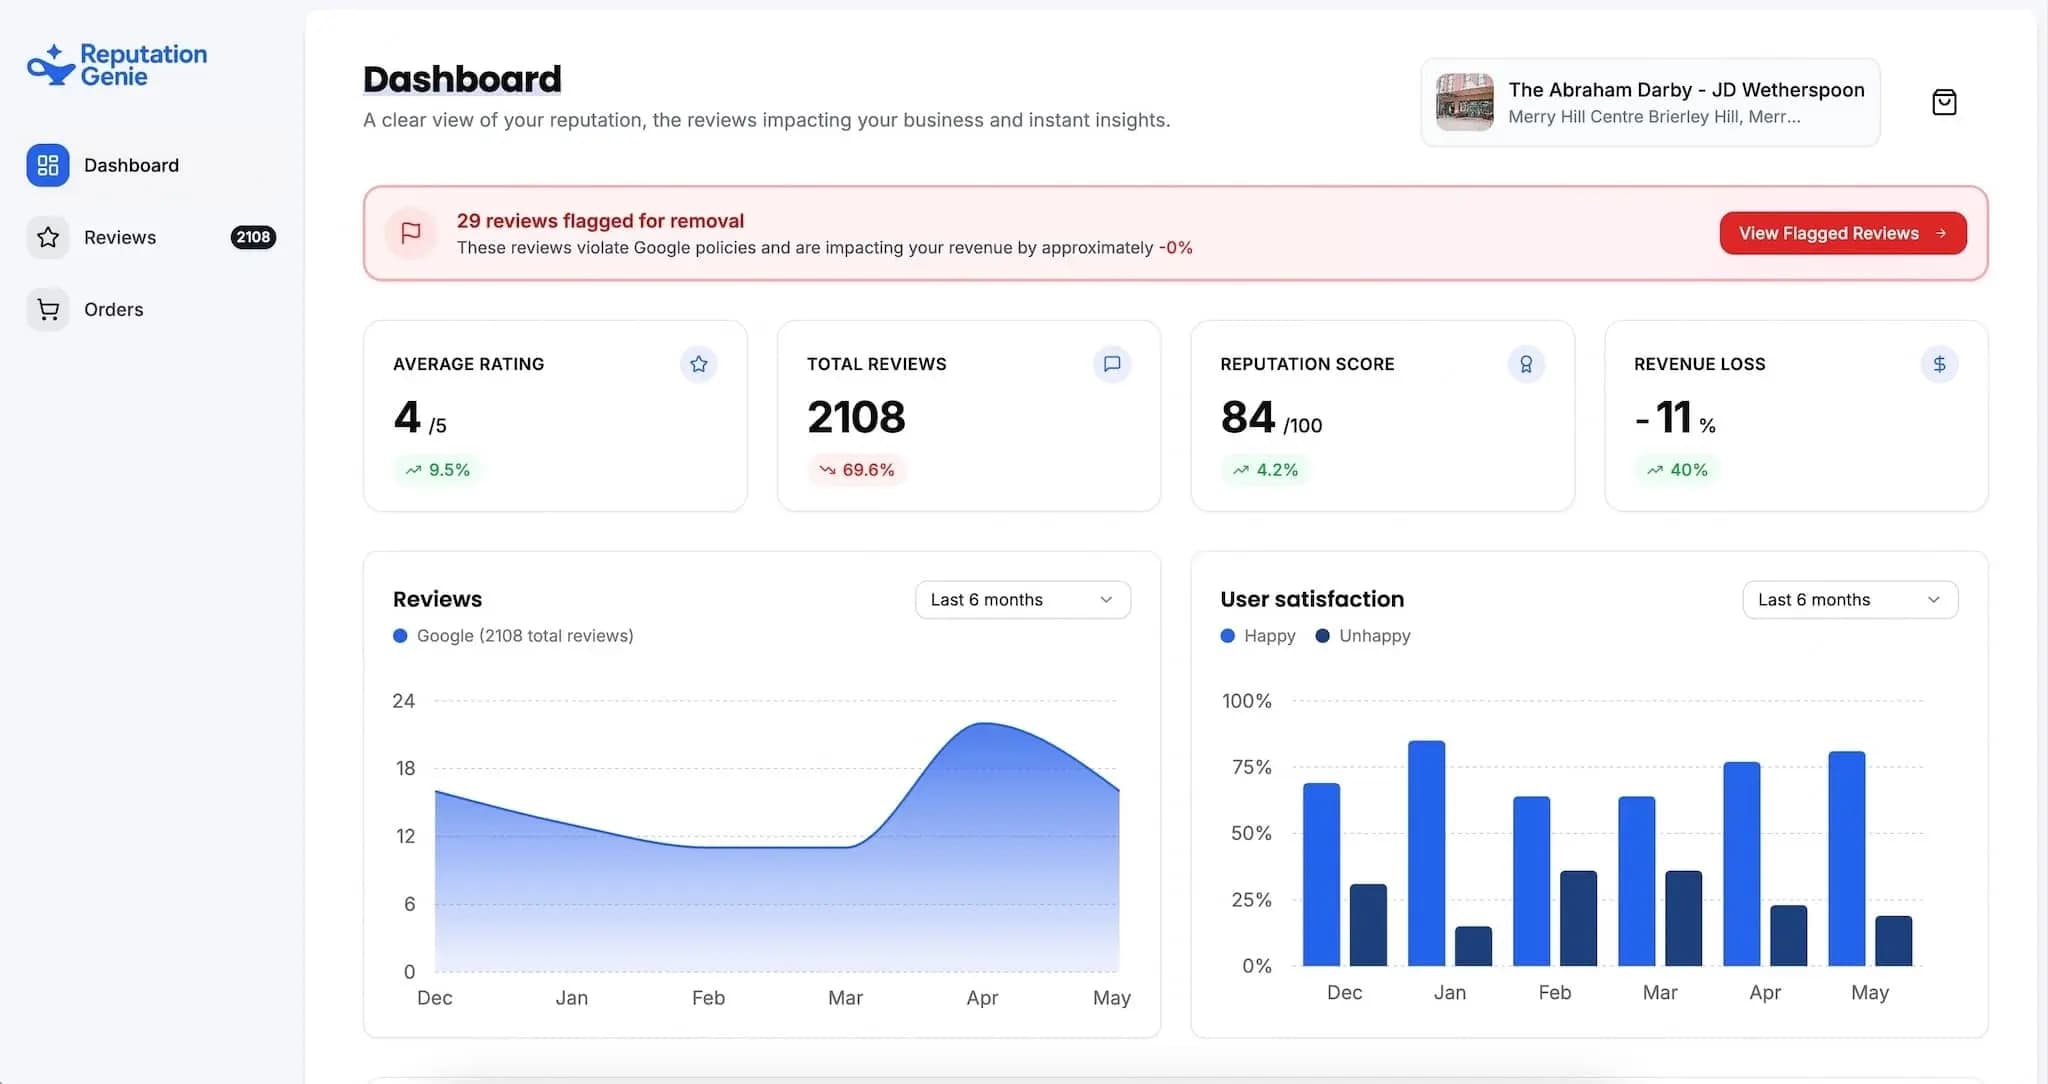Click the award icon on Reputation Score card
The height and width of the screenshot is (1084, 2048).
pyautogui.click(x=1525, y=364)
